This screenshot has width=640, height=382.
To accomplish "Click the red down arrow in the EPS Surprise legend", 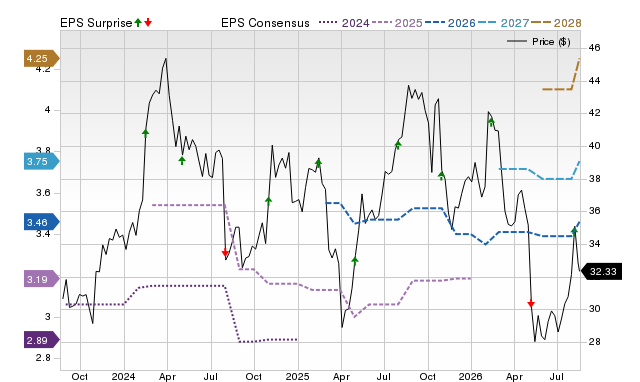I will 148,22.
